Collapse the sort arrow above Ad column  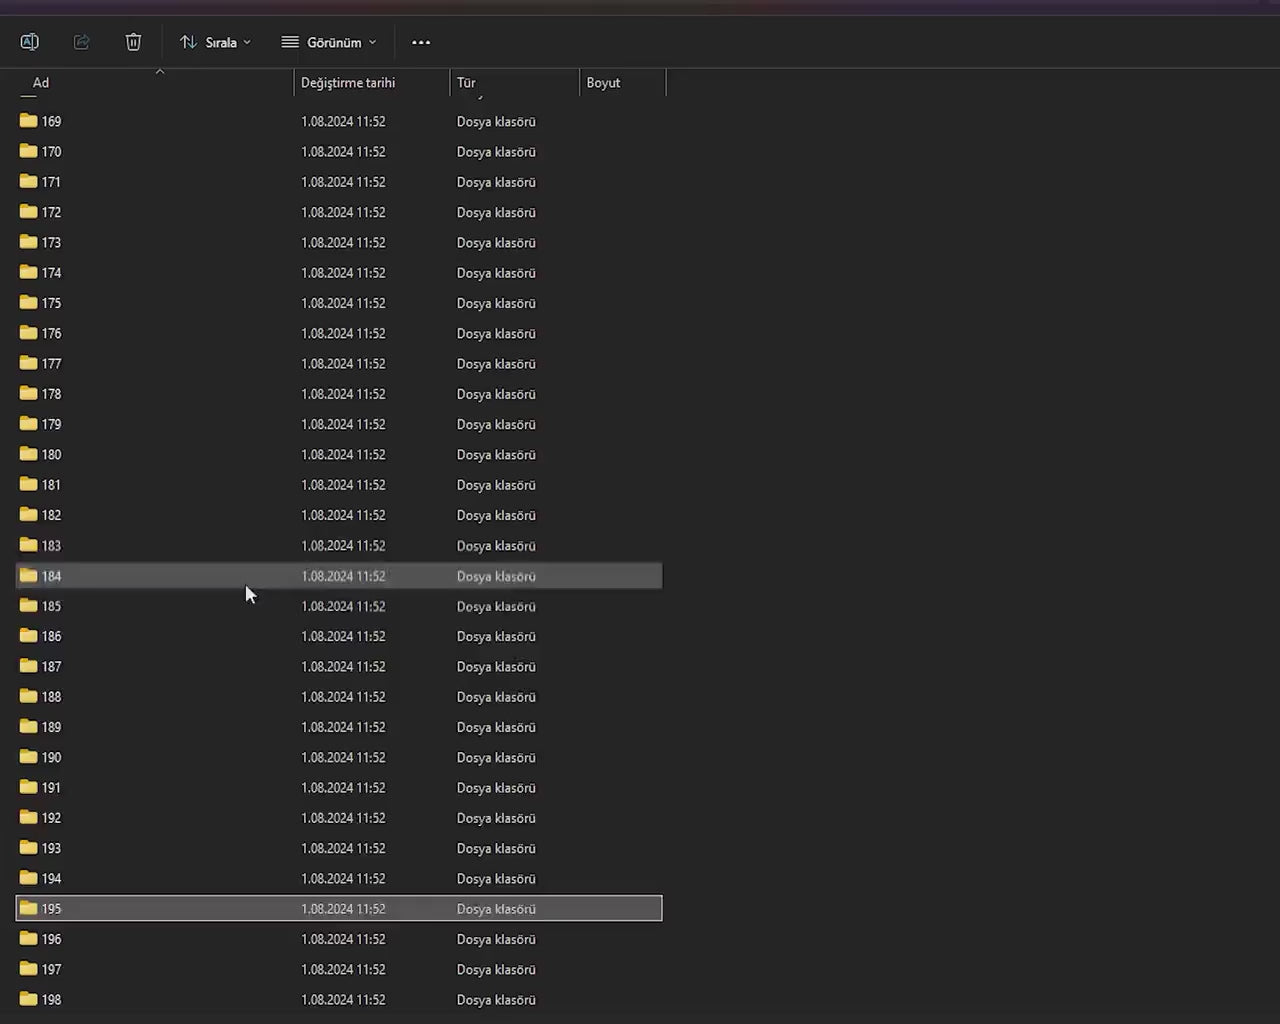pyautogui.click(x=160, y=71)
